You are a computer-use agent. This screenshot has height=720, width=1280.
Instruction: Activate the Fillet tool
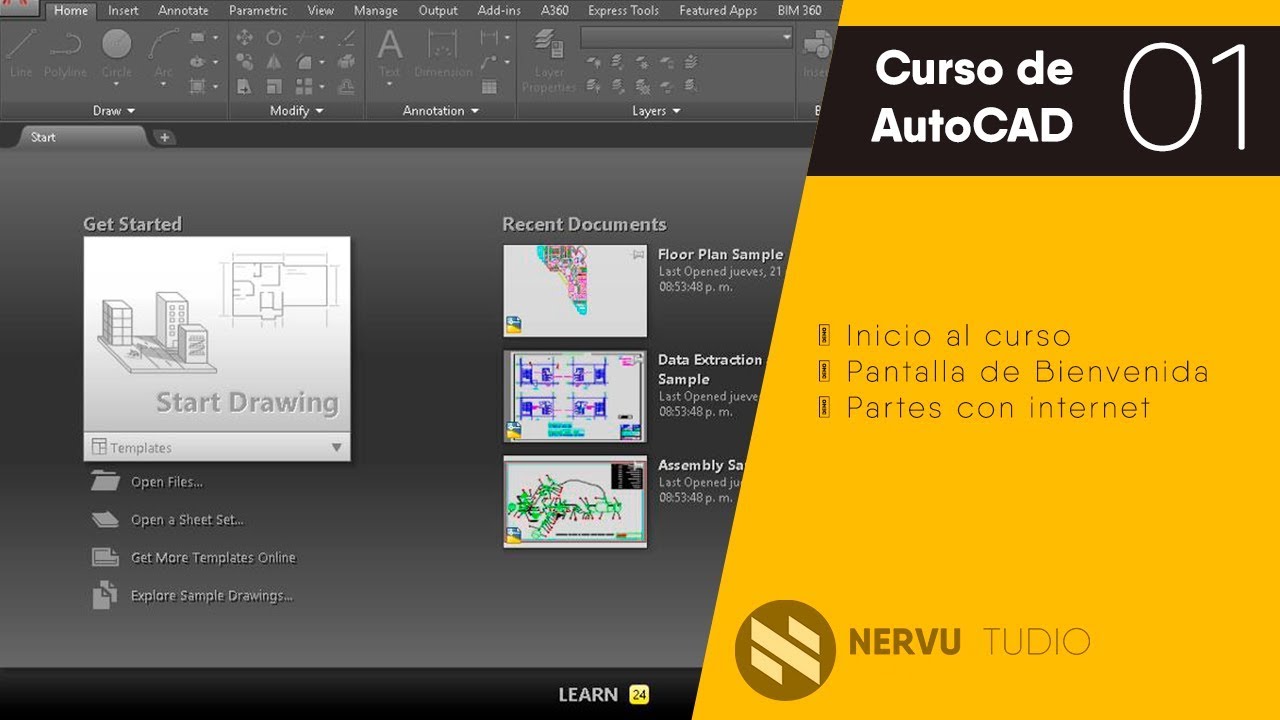tap(304, 62)
